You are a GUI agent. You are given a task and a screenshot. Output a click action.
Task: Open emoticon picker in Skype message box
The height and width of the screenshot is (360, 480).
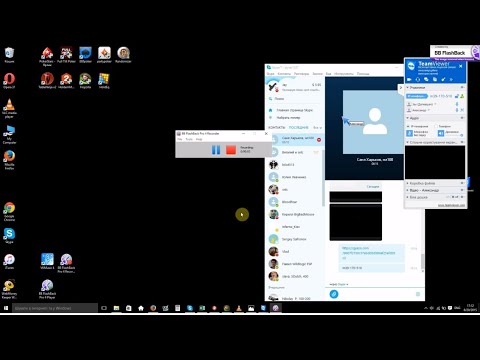[x=418, y=294]
